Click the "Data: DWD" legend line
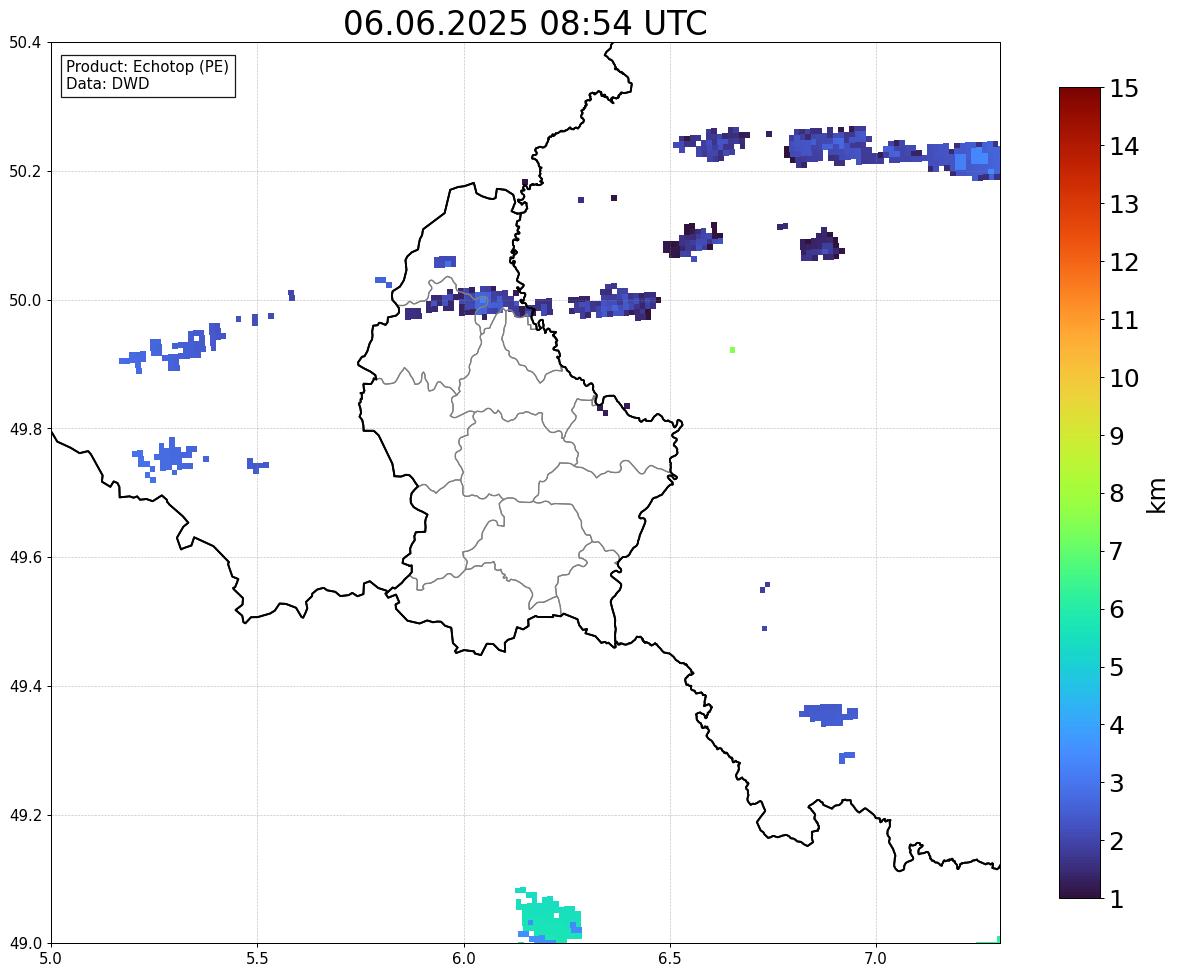Screen dimensions: 1178x976 tap(107, 83)
